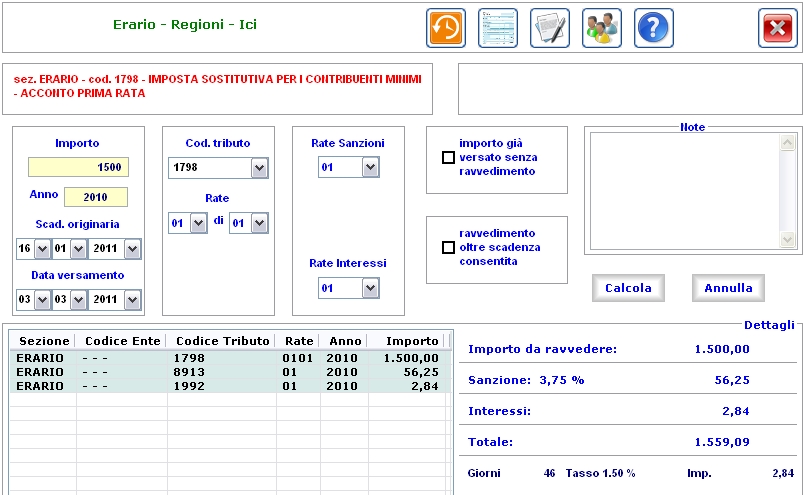Click the Calcola button
Viewport: 805px width, 495px height.
628,288
